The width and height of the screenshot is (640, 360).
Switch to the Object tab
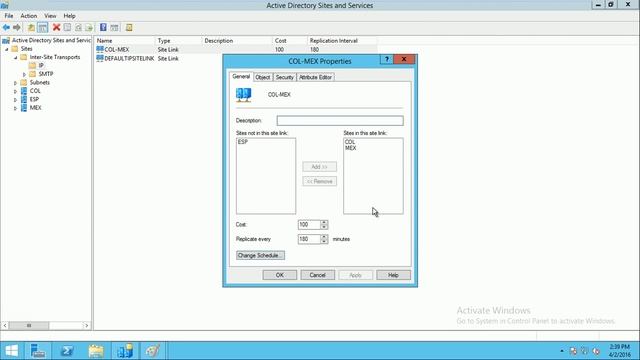point(262,77)
